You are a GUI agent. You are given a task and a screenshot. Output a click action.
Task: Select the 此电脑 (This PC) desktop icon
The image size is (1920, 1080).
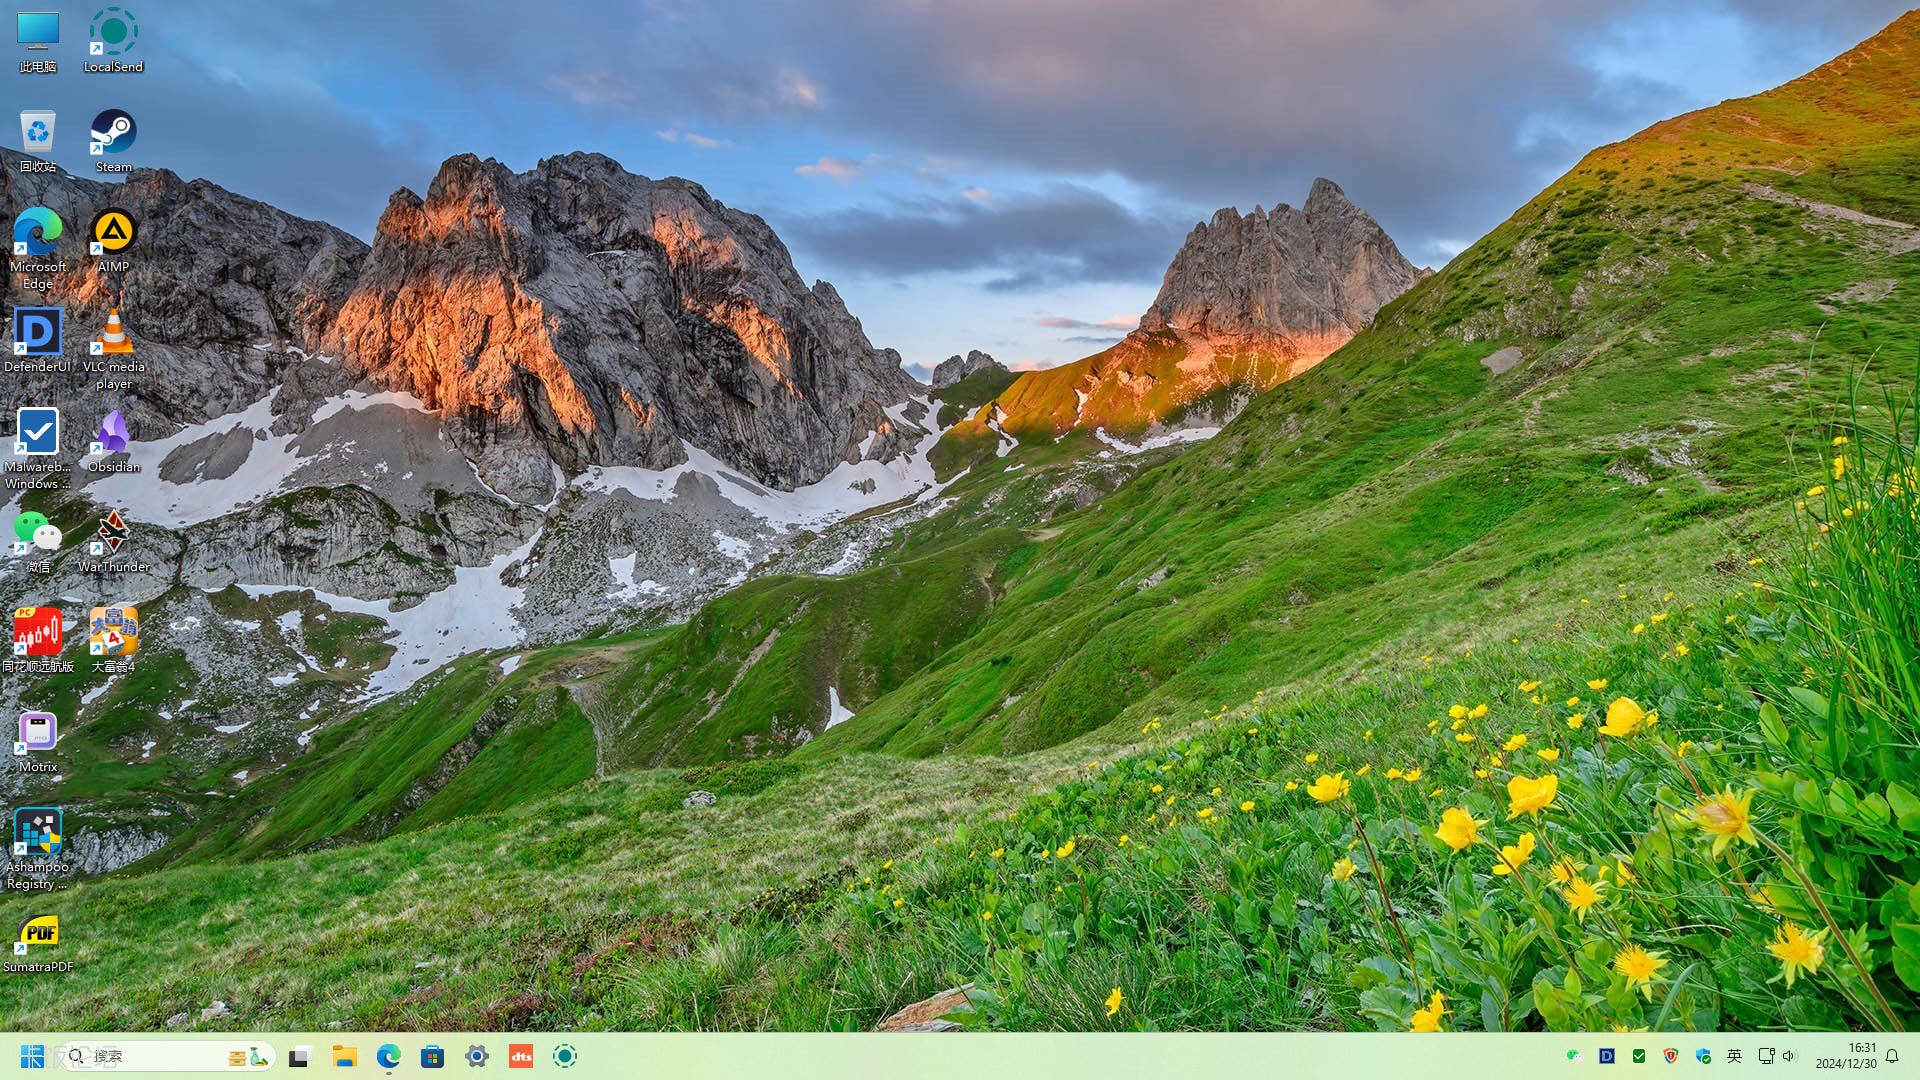[x=38, y=41]
